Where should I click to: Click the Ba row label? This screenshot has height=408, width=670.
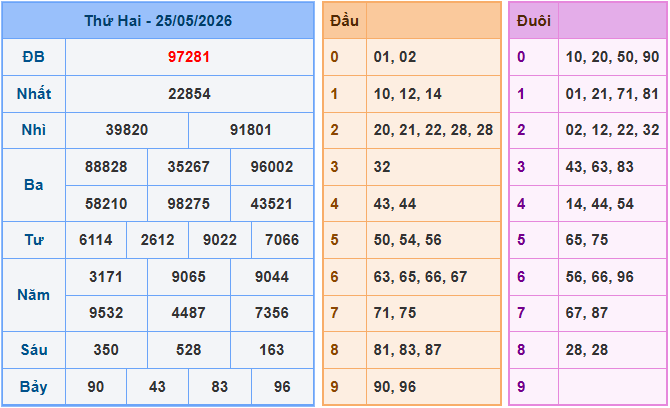[x=34, y=185]
